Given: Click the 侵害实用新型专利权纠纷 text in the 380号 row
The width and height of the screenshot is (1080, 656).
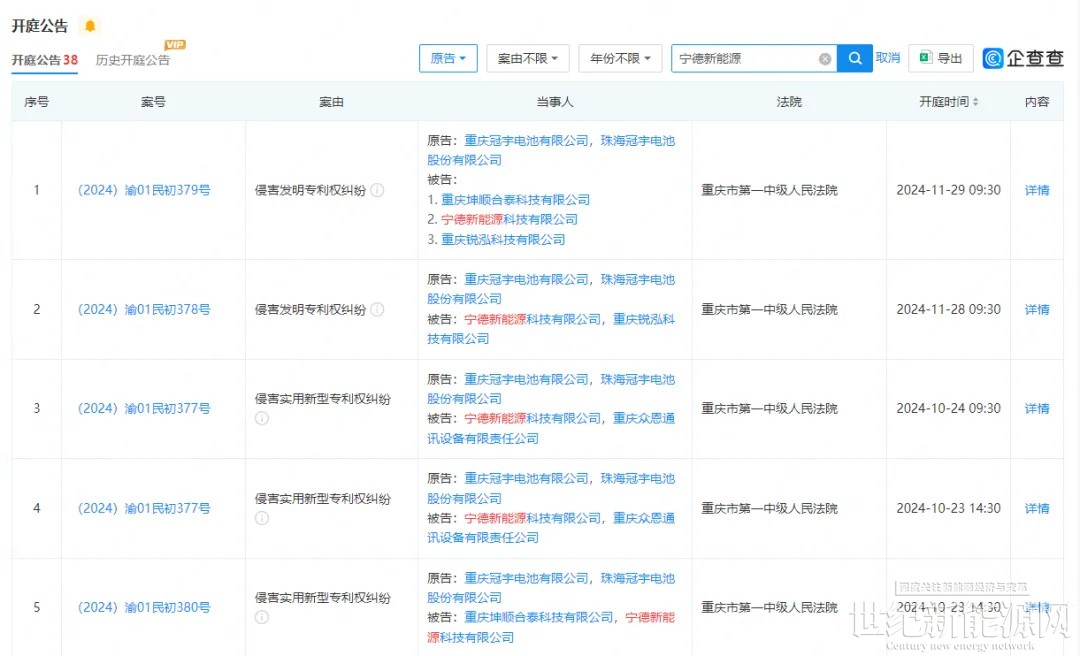Looking at the screenshot, I should coord(322,598).
